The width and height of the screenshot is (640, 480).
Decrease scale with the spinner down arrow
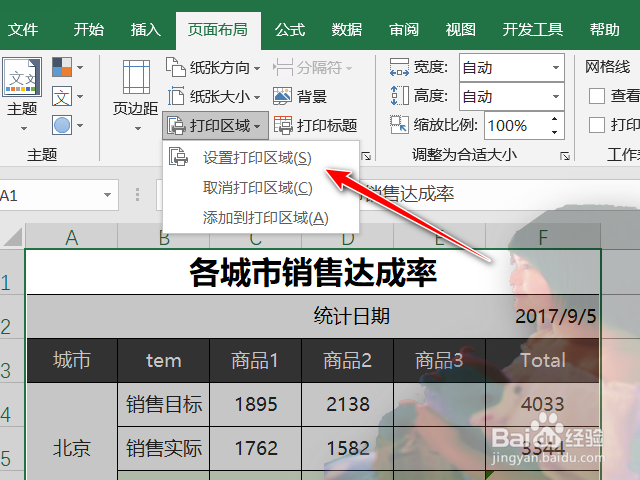554,132
